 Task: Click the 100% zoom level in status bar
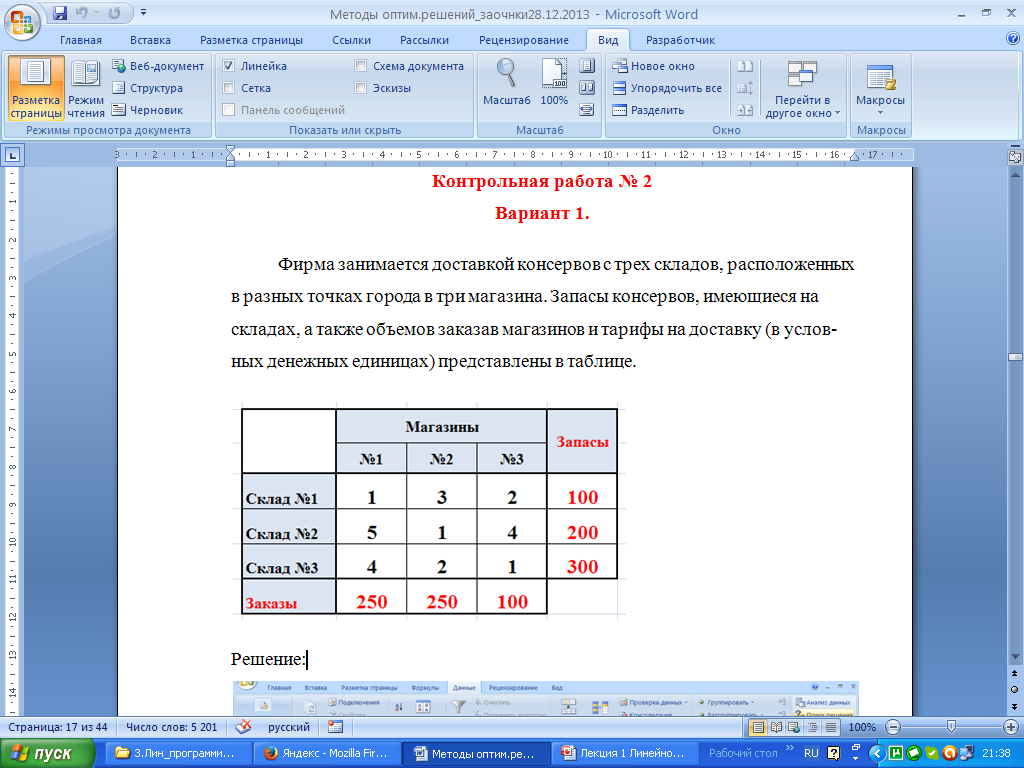(861, 727)
